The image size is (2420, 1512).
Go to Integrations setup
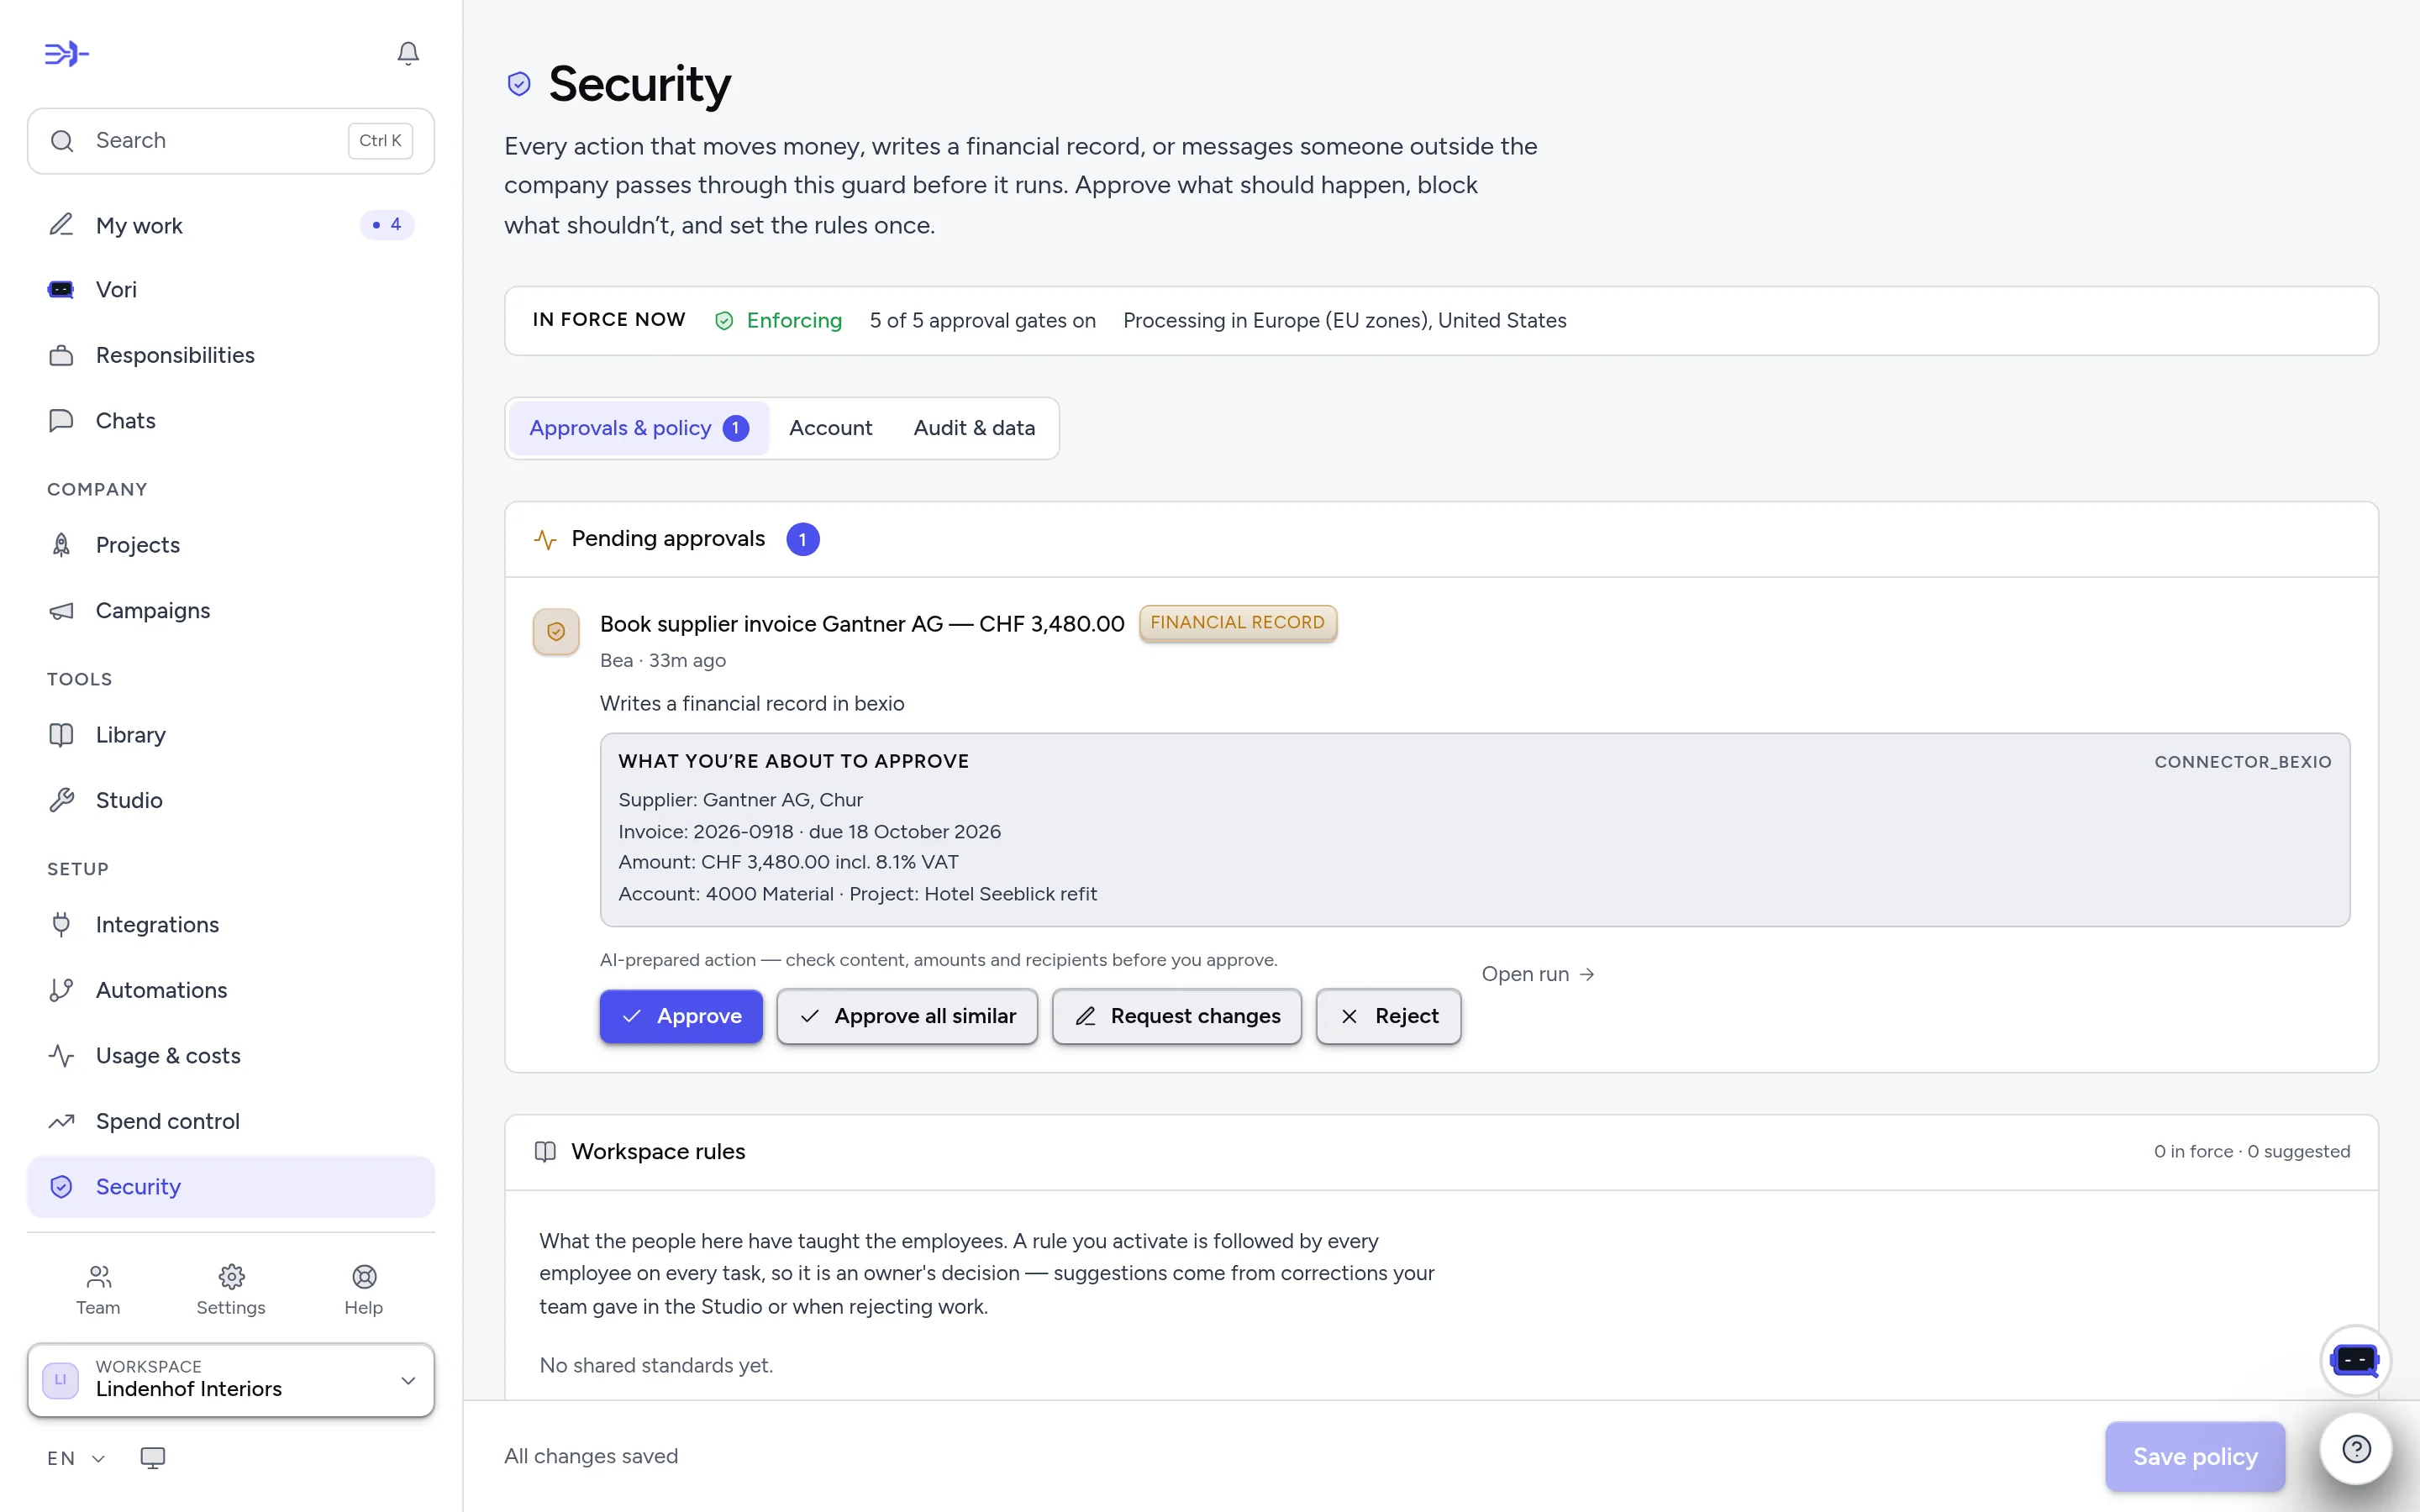click(231, 925)
